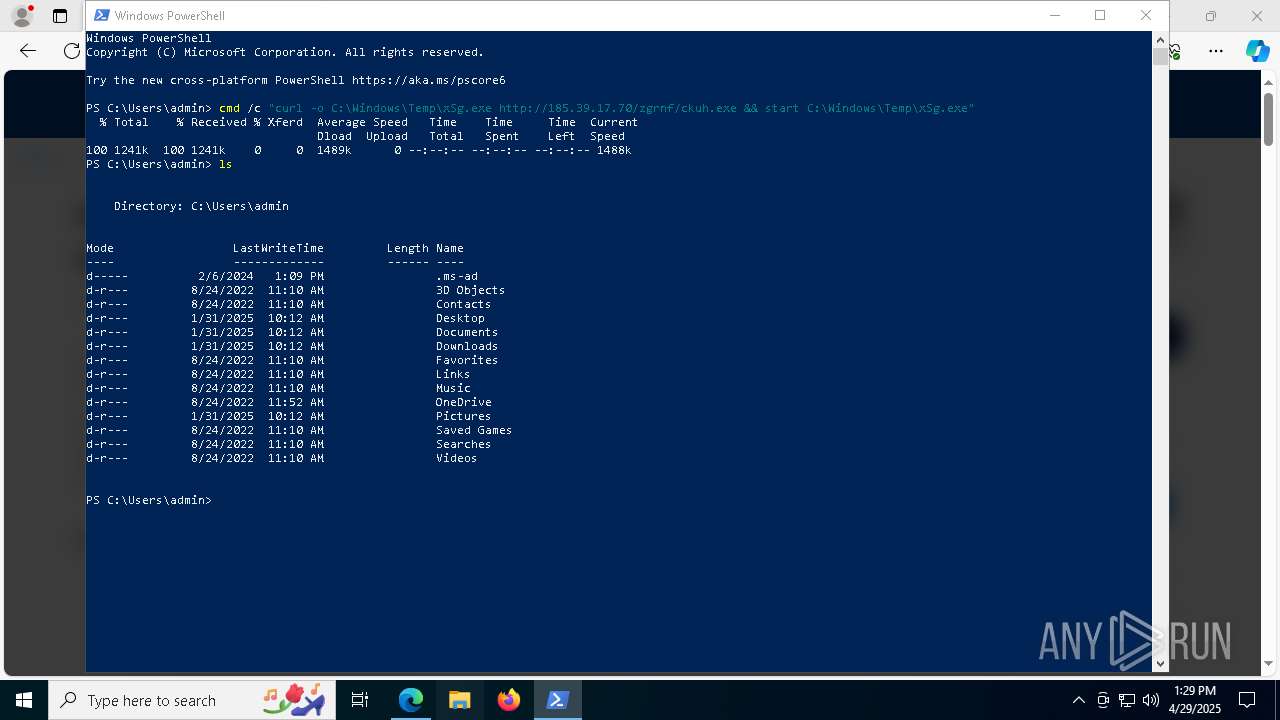The height and width of the screenshot is (720, 1280).
Task: Click the https://aka.ms/pscore6 text
Action: pos(428,80)
